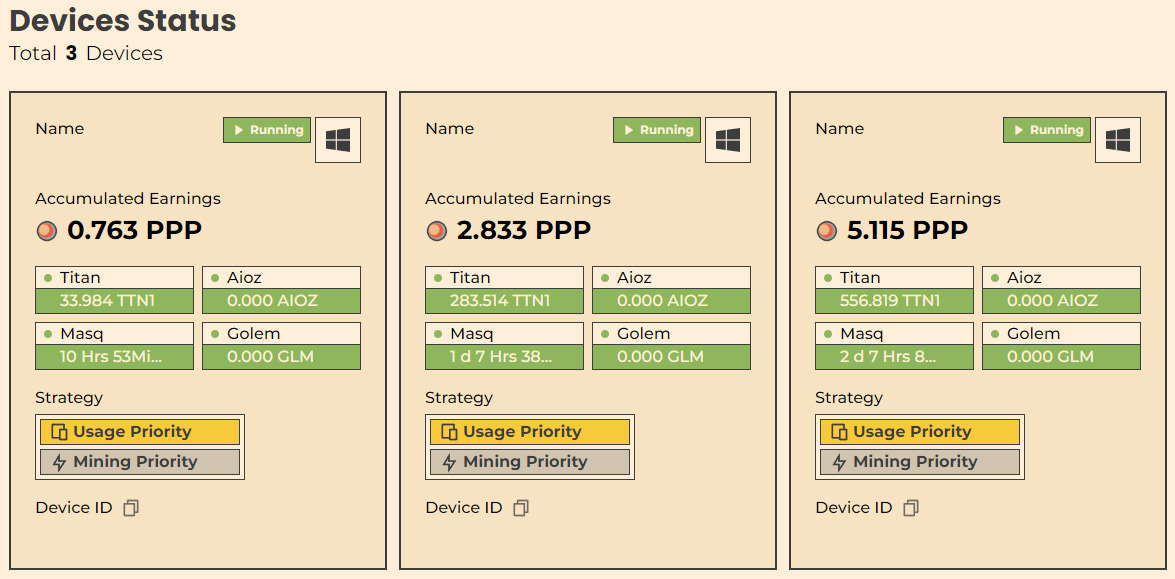
Task: Click the 33.984 TTN1 Titan value
Action: [x=115, y=301]
